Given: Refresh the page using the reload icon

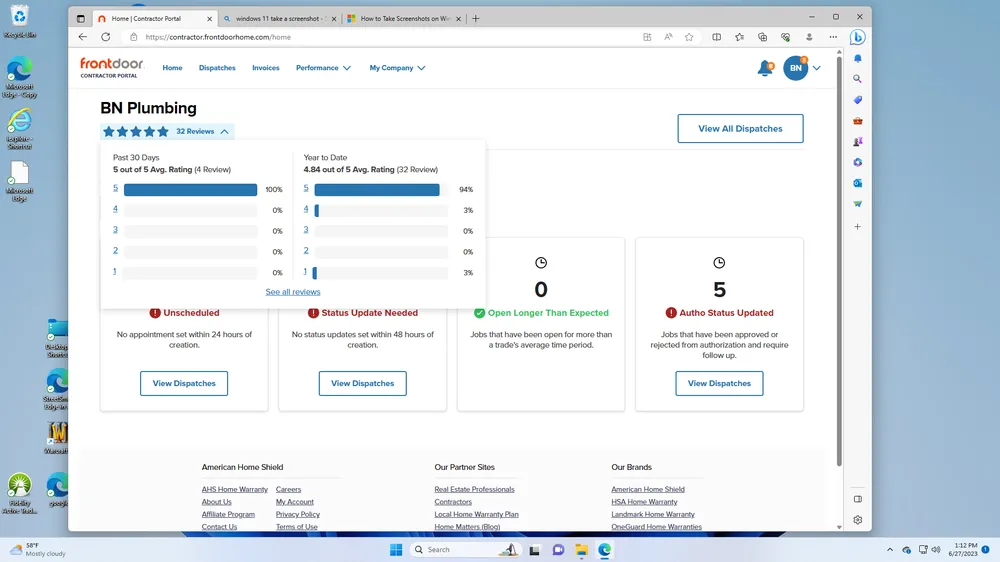Looking at the screenshot, I should pos(108,37).
